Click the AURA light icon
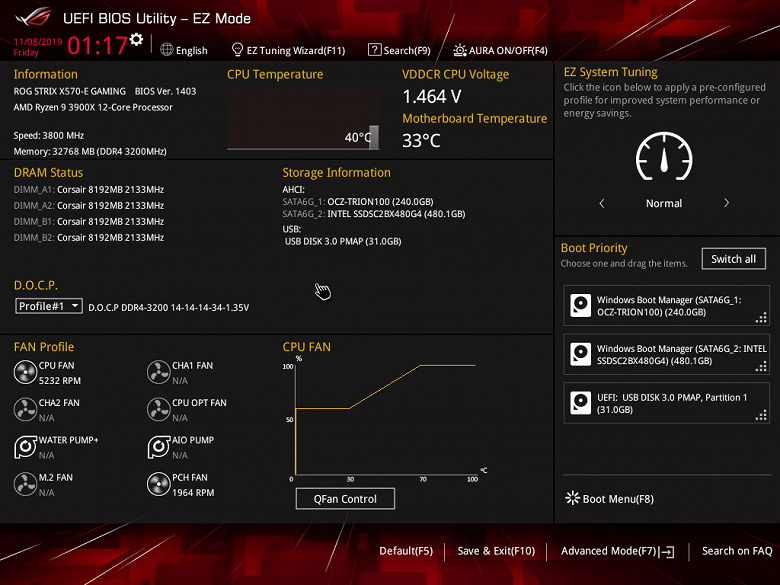 tap(460, 50)
